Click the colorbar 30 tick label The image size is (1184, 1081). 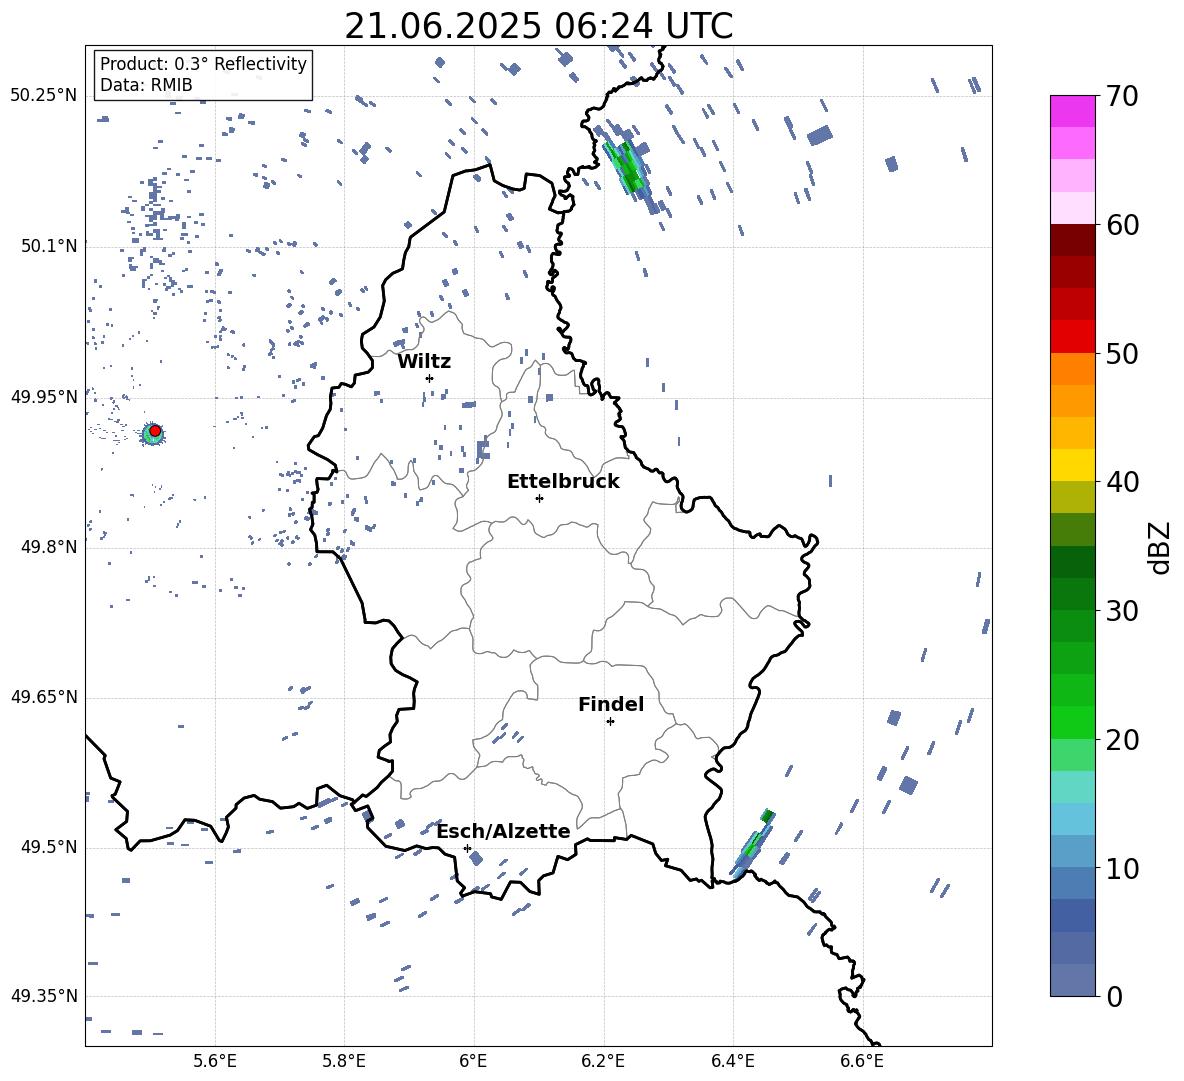1121,611
